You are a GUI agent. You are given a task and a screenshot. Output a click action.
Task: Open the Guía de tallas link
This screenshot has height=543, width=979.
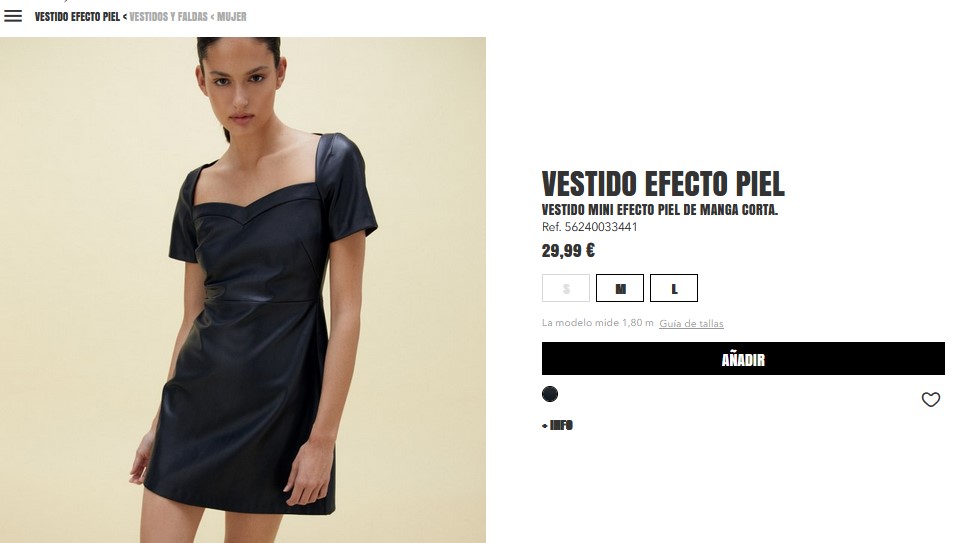[x=691, y=323]
